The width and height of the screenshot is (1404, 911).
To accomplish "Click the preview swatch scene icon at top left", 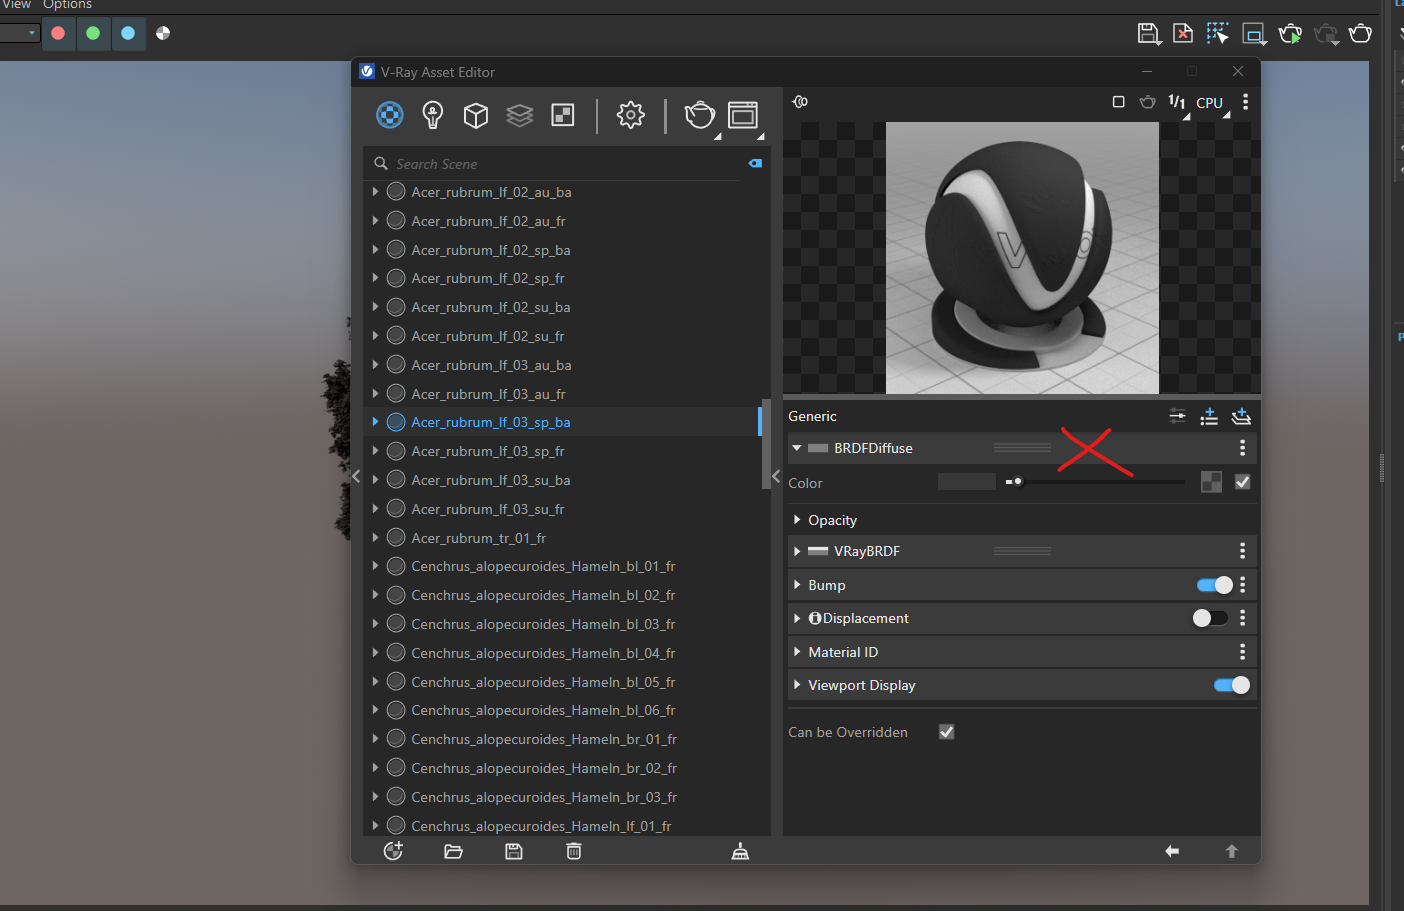I will [800, 102].
